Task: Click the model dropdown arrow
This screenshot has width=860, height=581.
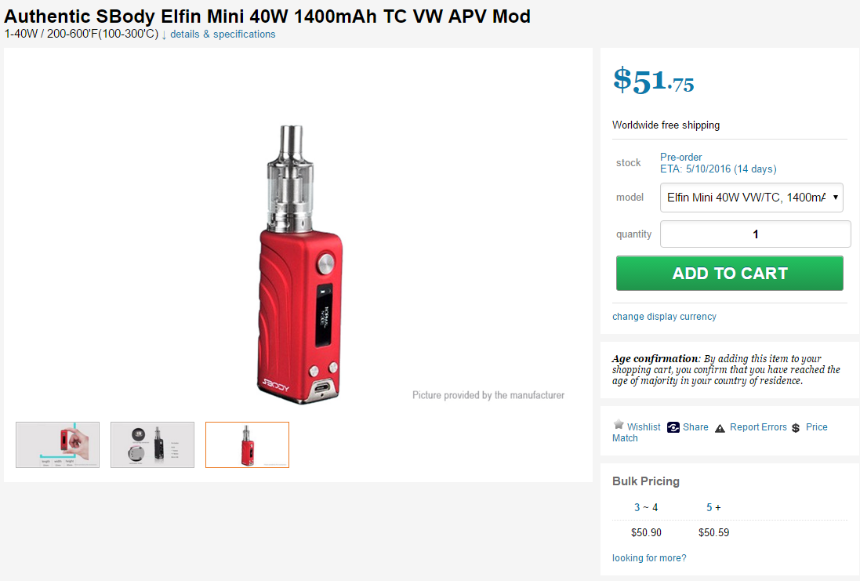Action: click(x=835, y=198)
